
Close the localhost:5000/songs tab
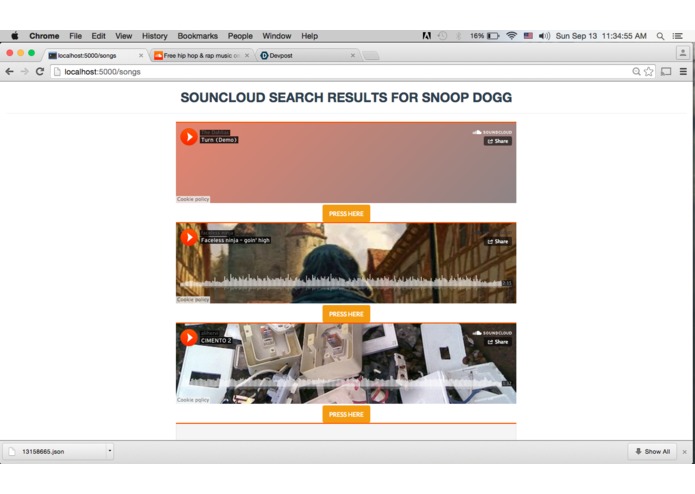(x=141, y=55)
